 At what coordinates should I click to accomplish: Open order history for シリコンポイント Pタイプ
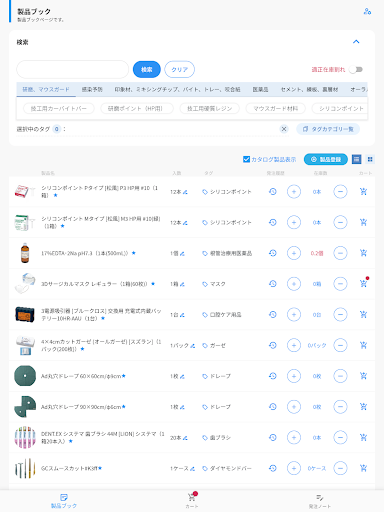(273, 192)
